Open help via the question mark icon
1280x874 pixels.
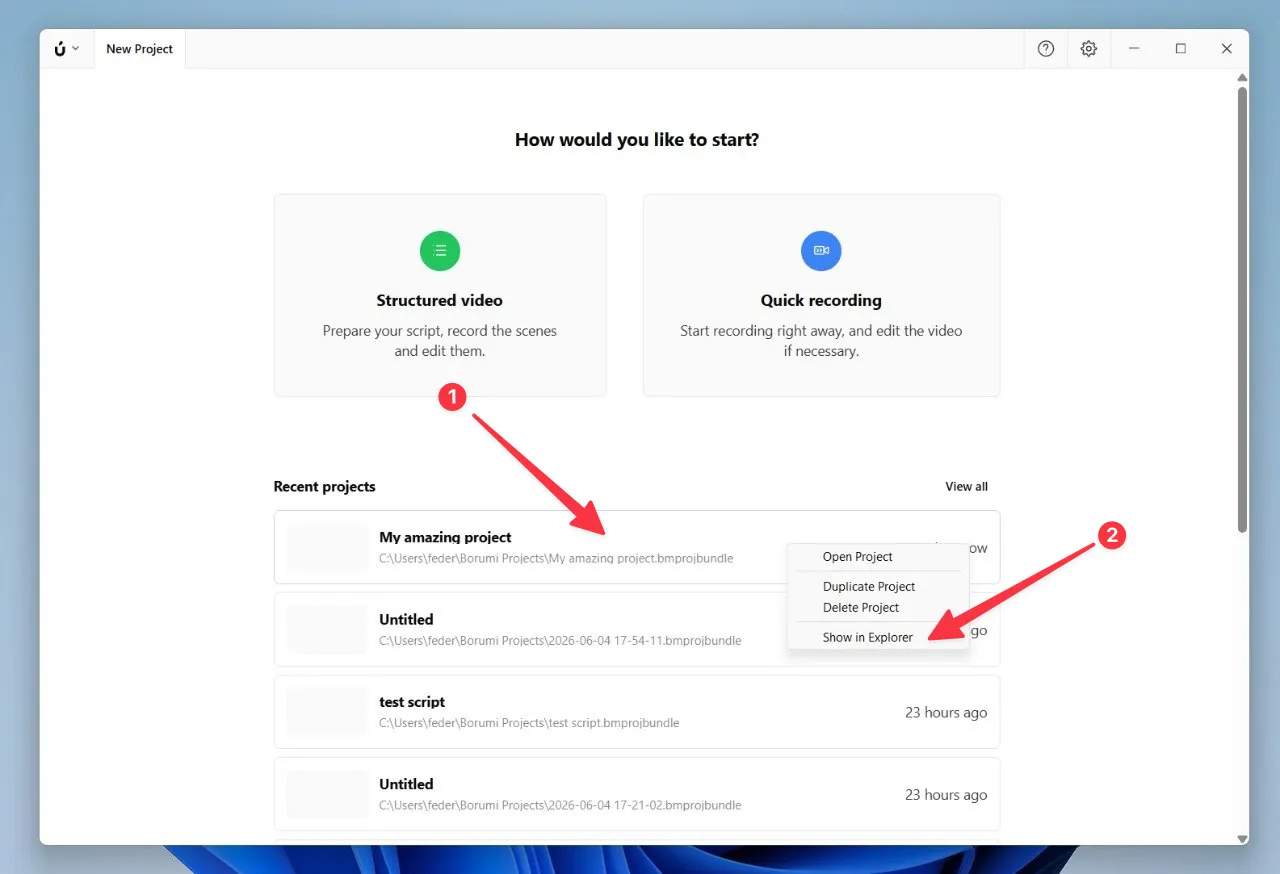1046,49
